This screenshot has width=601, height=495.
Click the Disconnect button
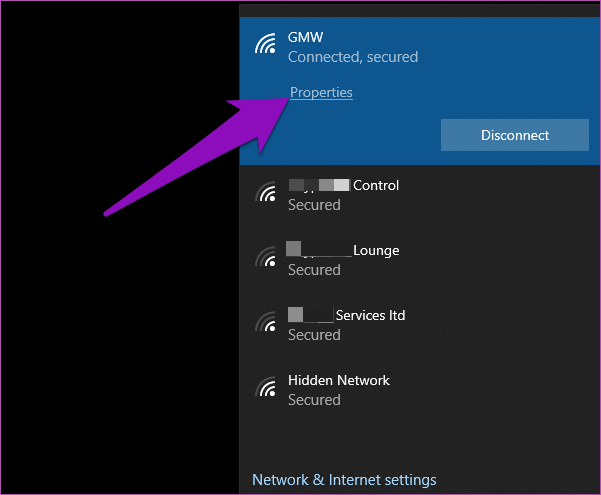pos(515,135)
